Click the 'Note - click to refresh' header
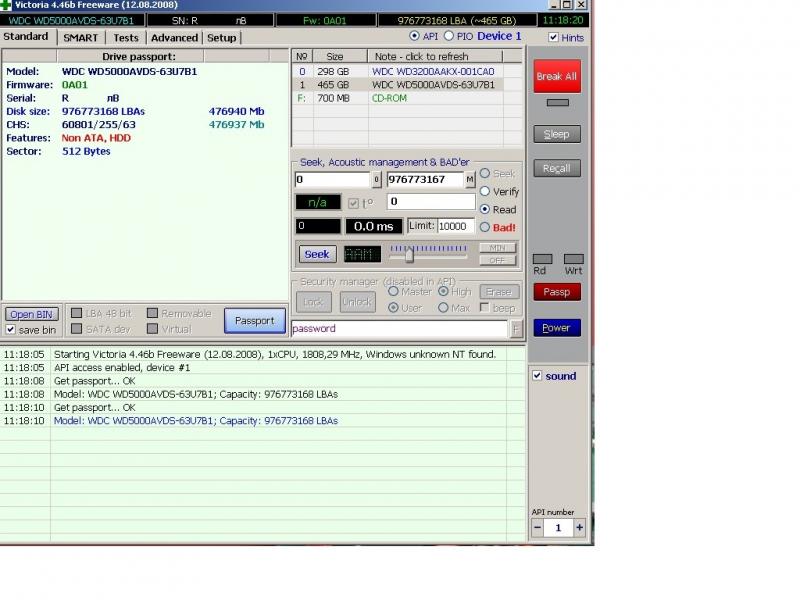800x600 pixels. pos(435,57)
